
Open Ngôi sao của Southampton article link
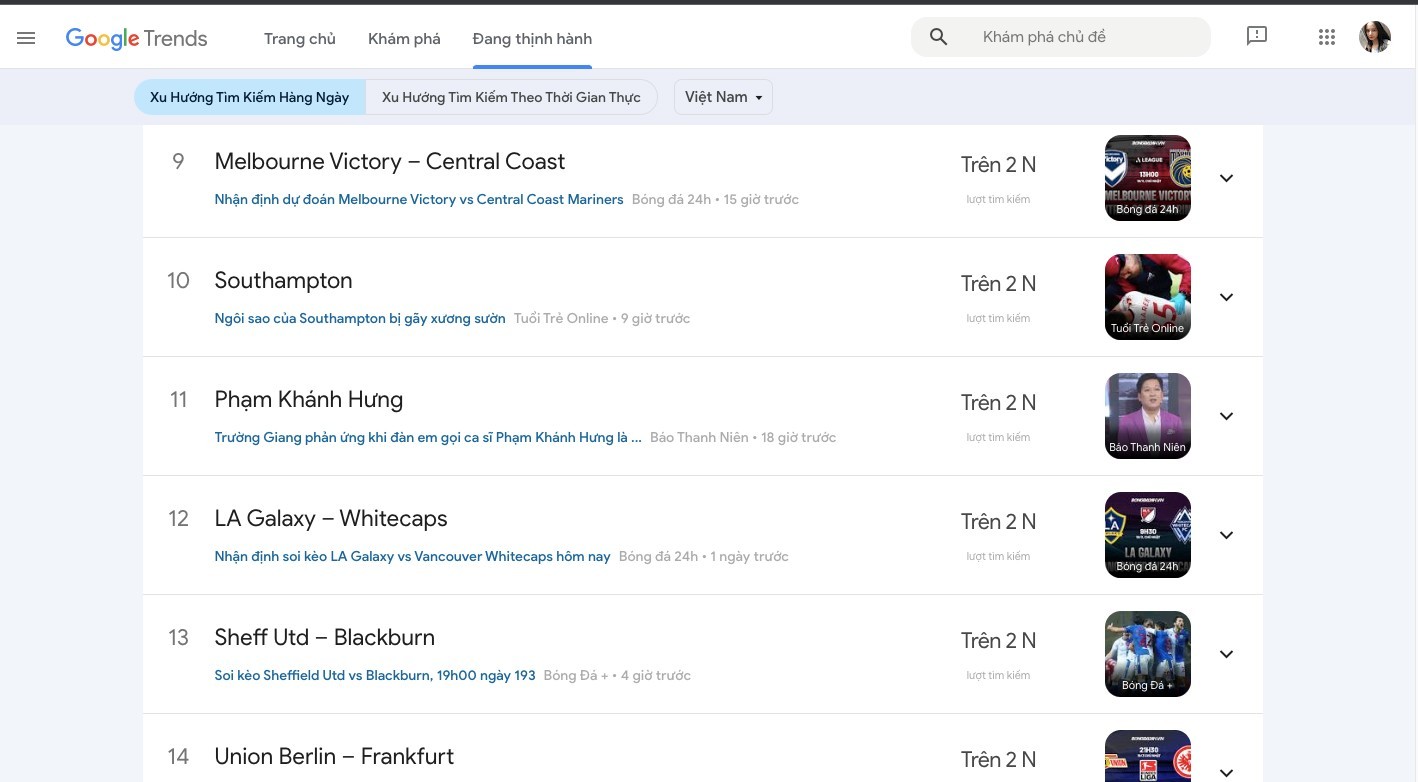pyautogui.click(x=360, y=318)
